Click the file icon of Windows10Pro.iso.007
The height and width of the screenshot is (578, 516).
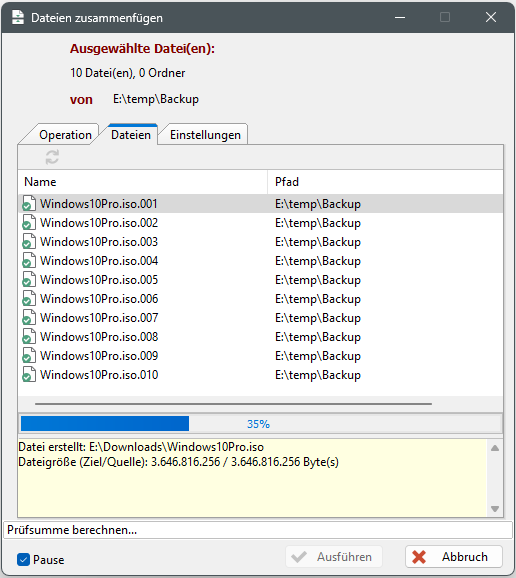pyautogui.click(x=29, y=318)
